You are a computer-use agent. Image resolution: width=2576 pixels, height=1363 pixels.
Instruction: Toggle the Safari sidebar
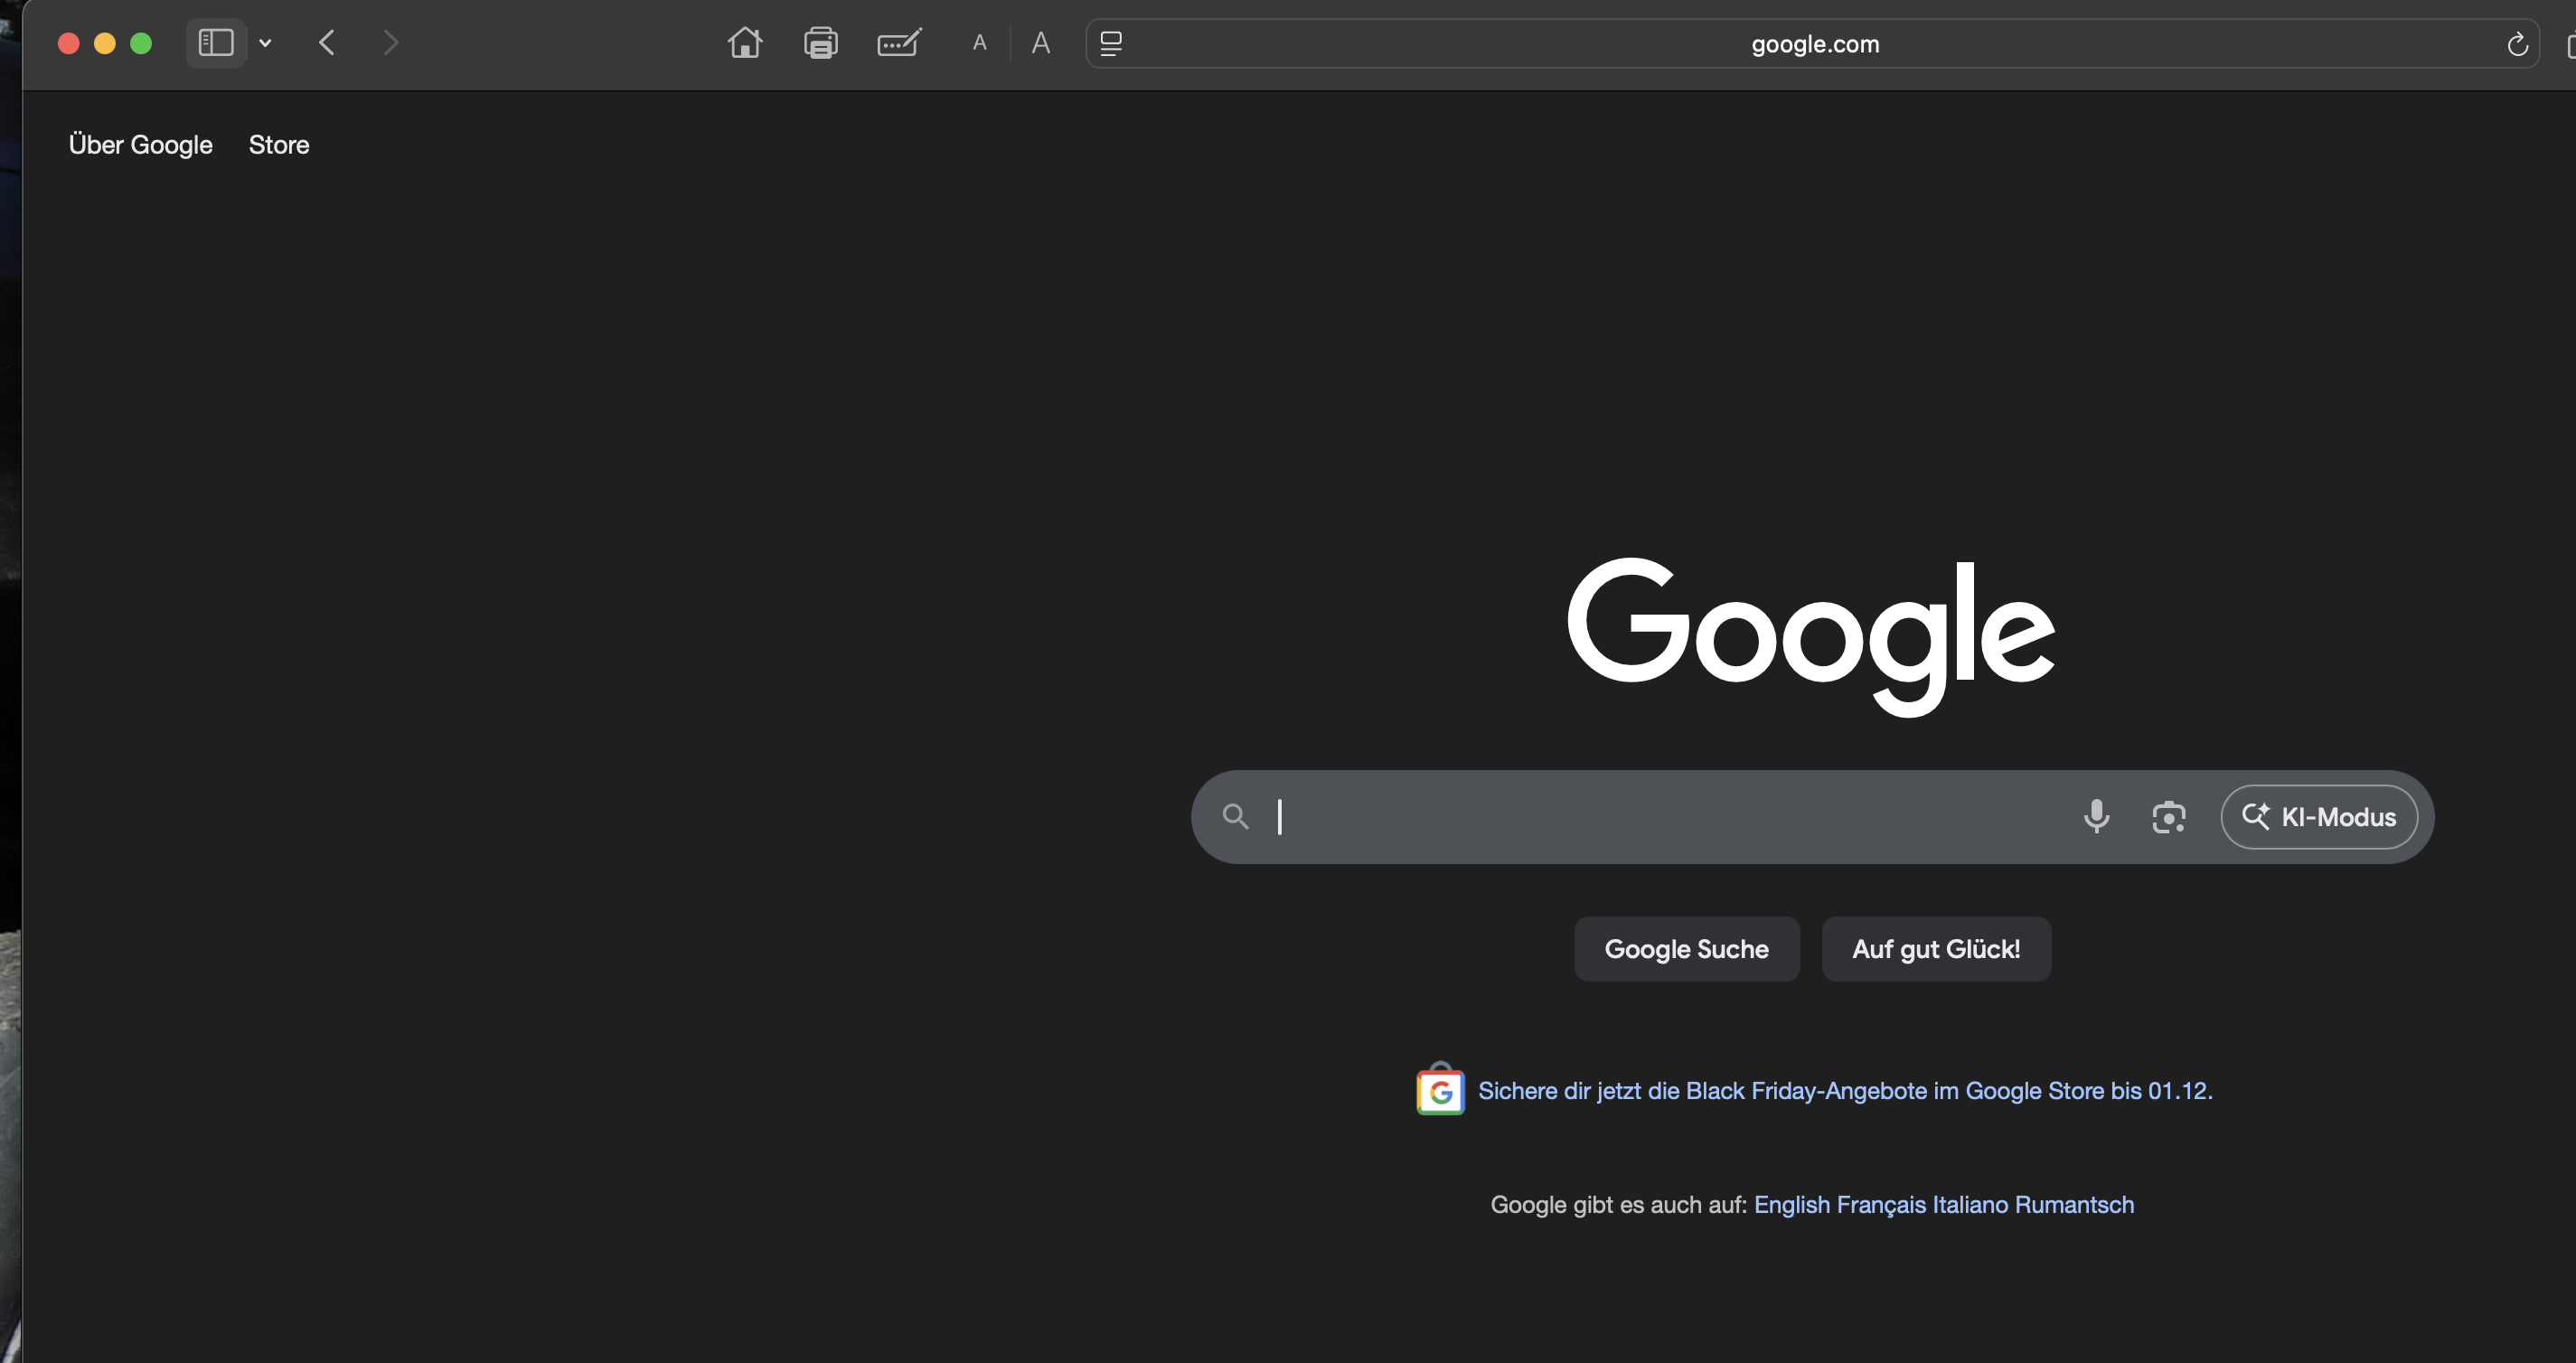point(216,43)
